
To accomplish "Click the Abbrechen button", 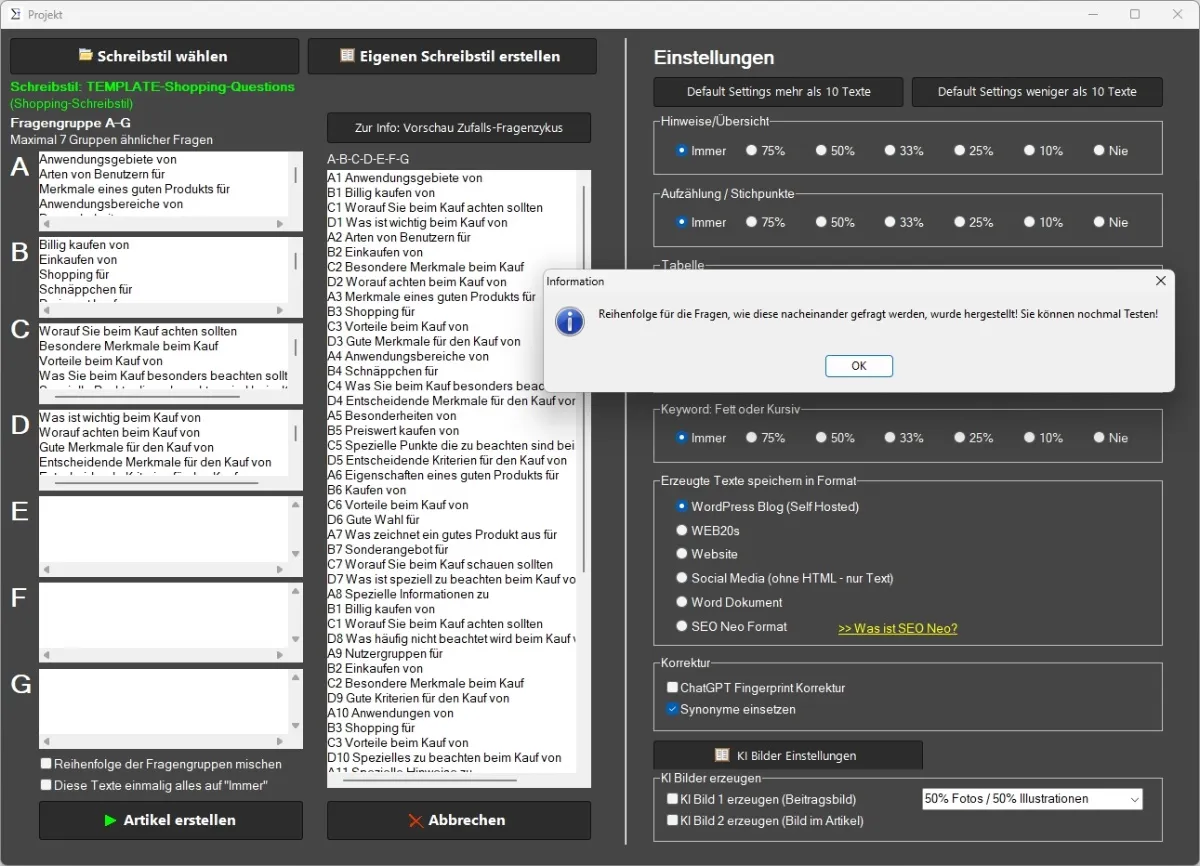I will tap(459, 820).
